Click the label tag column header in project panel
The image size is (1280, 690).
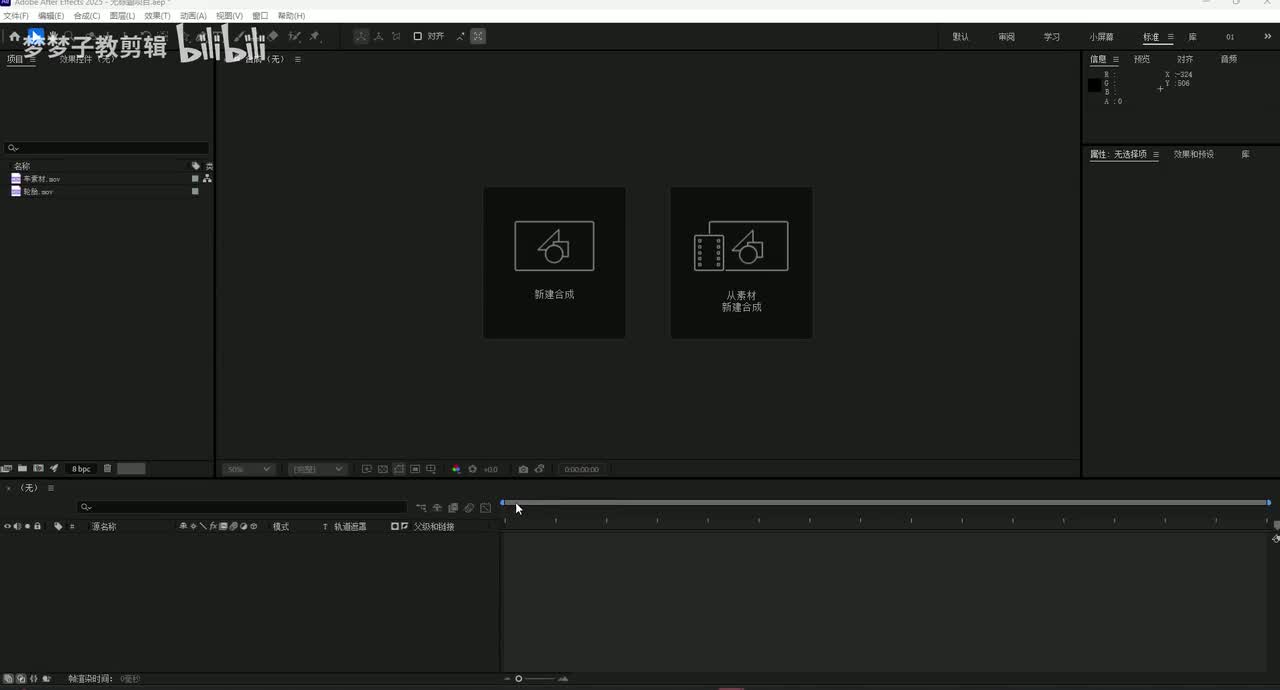(x=196, y=166)
